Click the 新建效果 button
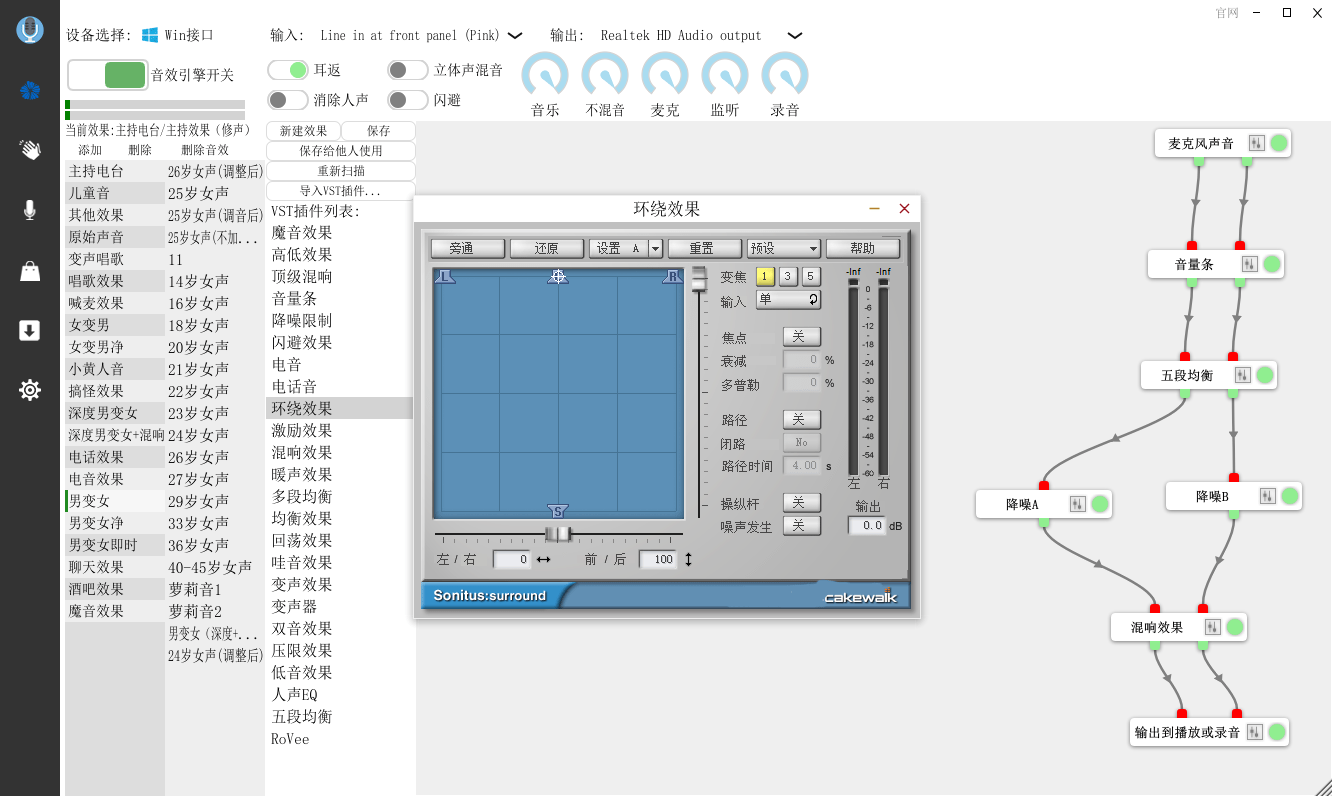1332x796 pixels. click(303, 131)
